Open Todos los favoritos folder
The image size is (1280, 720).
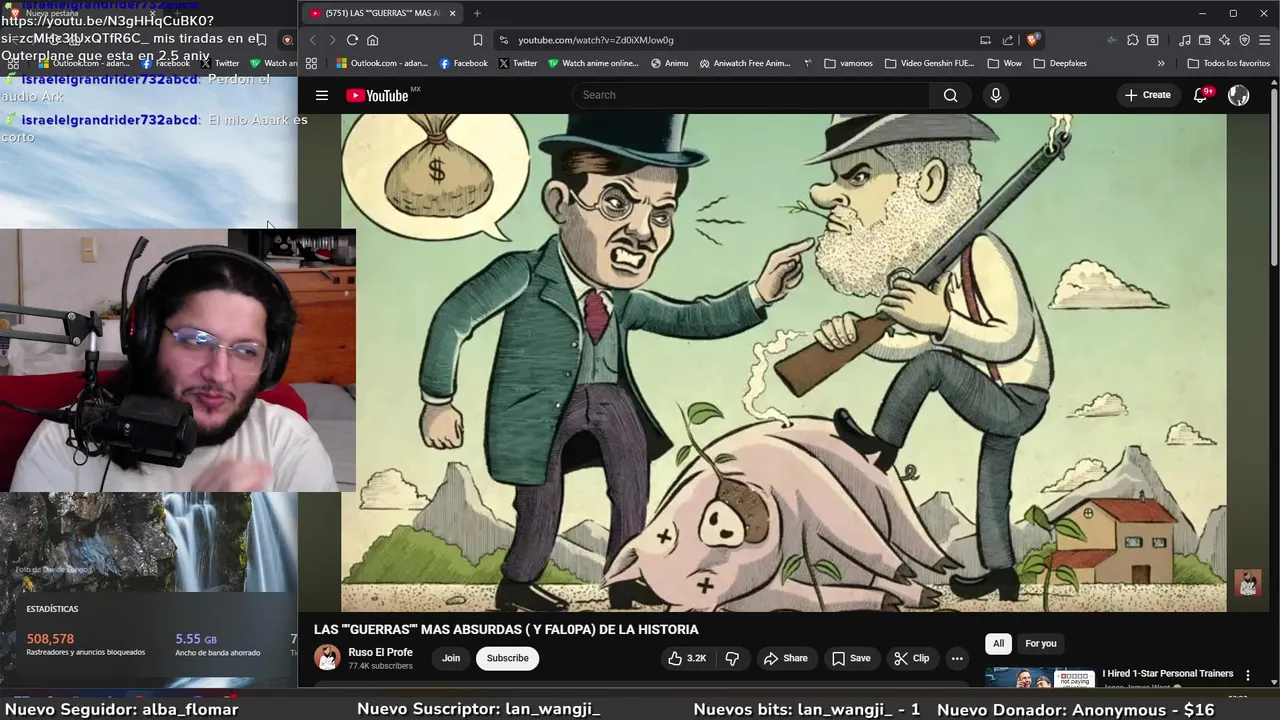click(1228, 63)
